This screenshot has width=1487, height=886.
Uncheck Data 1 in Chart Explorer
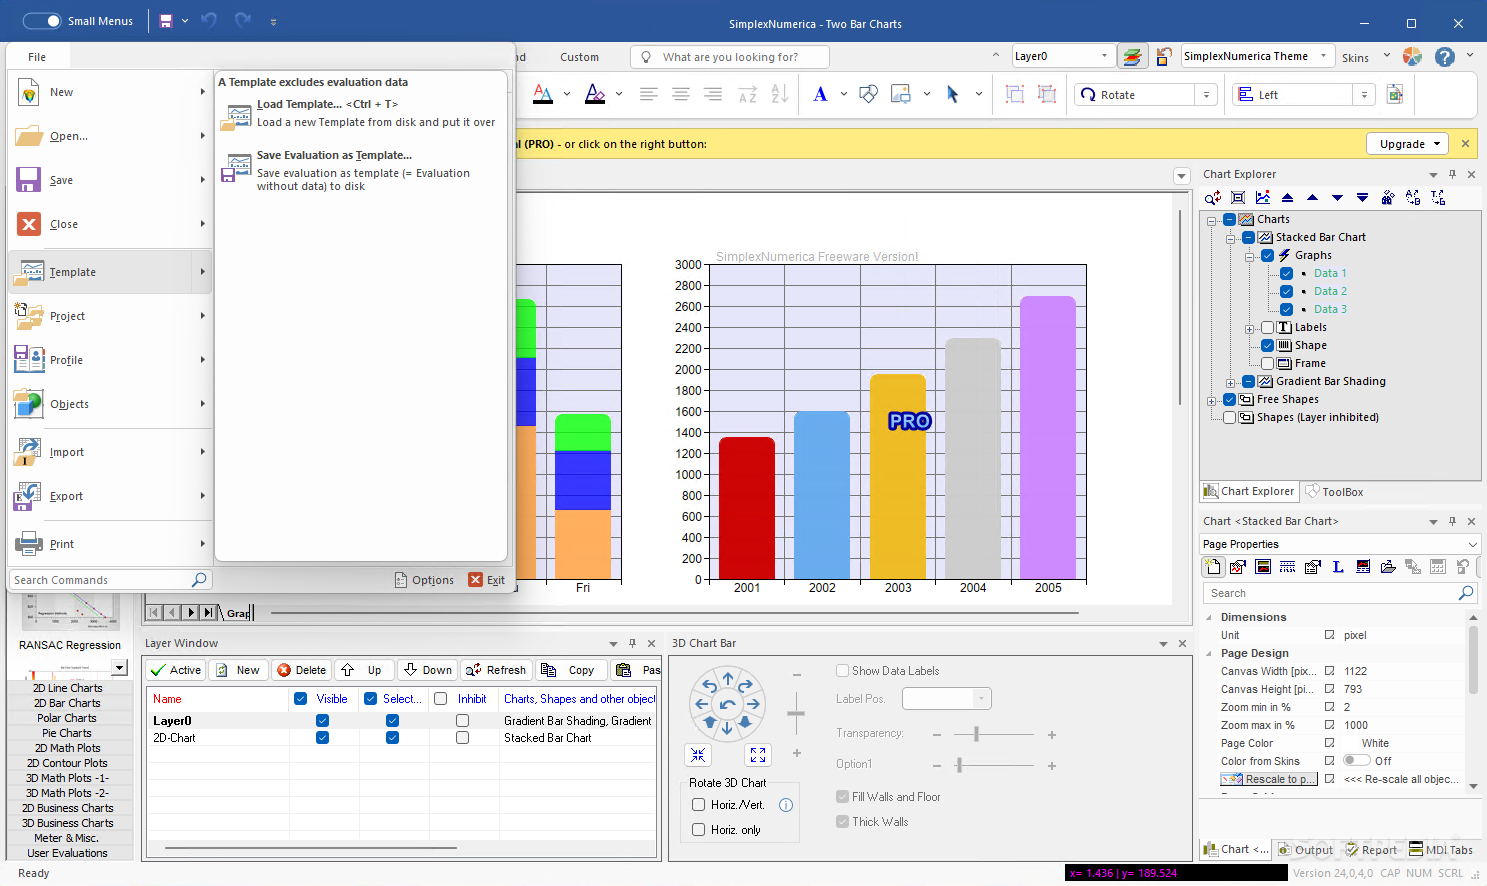pos(1286,273)
